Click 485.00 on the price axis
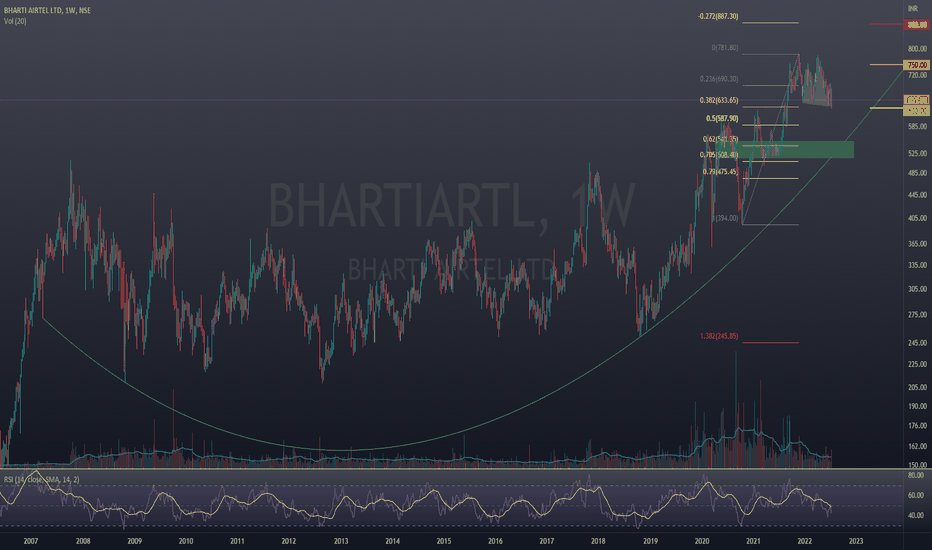Image resolution: width=932 pixels, height=550 pixels. coord(917,173)
